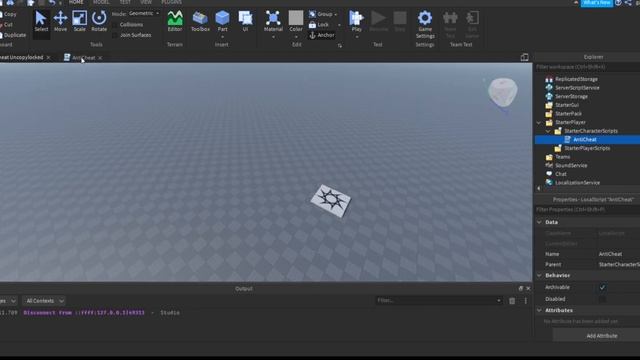Click the What's New button
Screen dimensions: 640x360
point(596,2)
